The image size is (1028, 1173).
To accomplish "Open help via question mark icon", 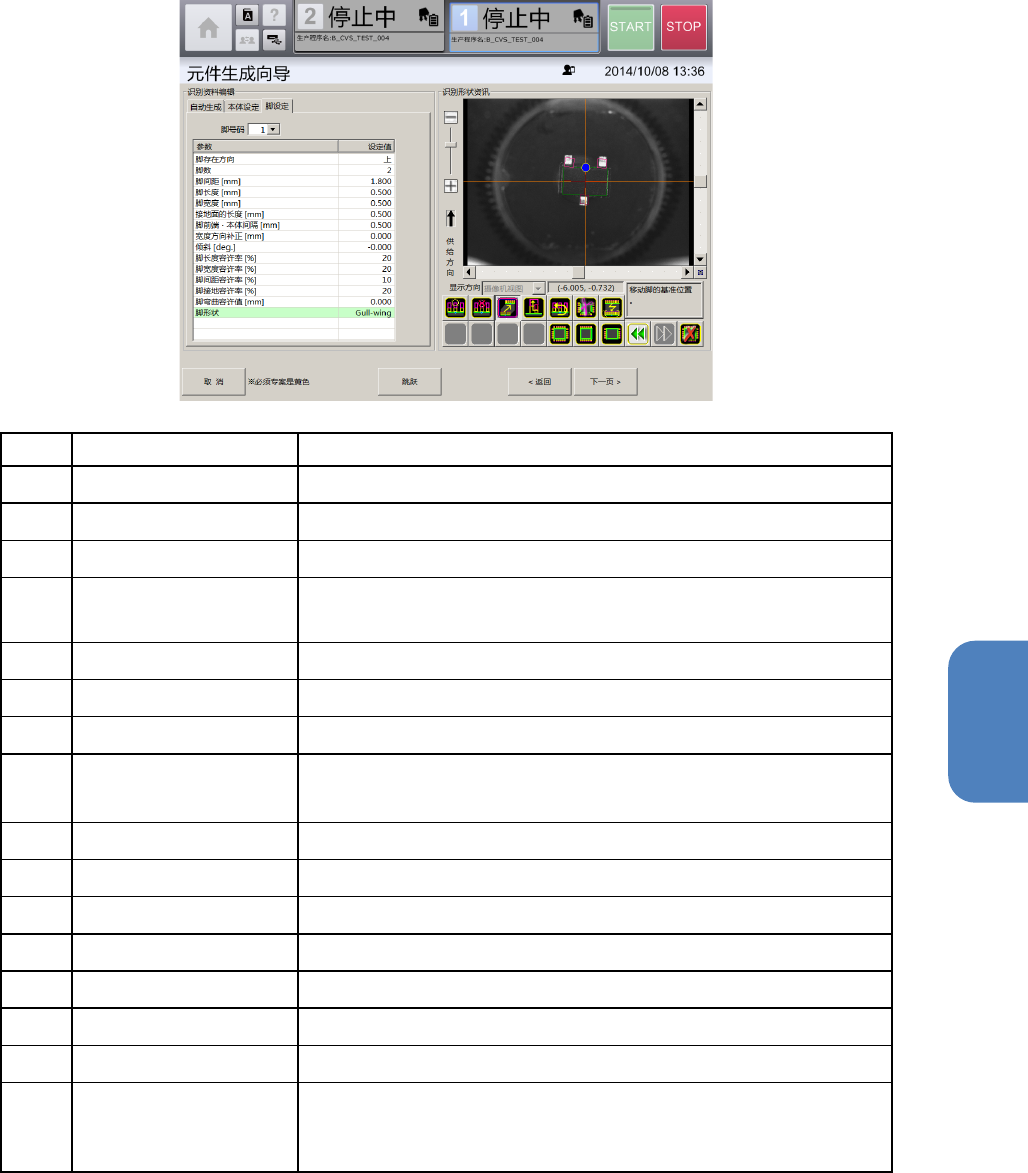I will [275, 15].
